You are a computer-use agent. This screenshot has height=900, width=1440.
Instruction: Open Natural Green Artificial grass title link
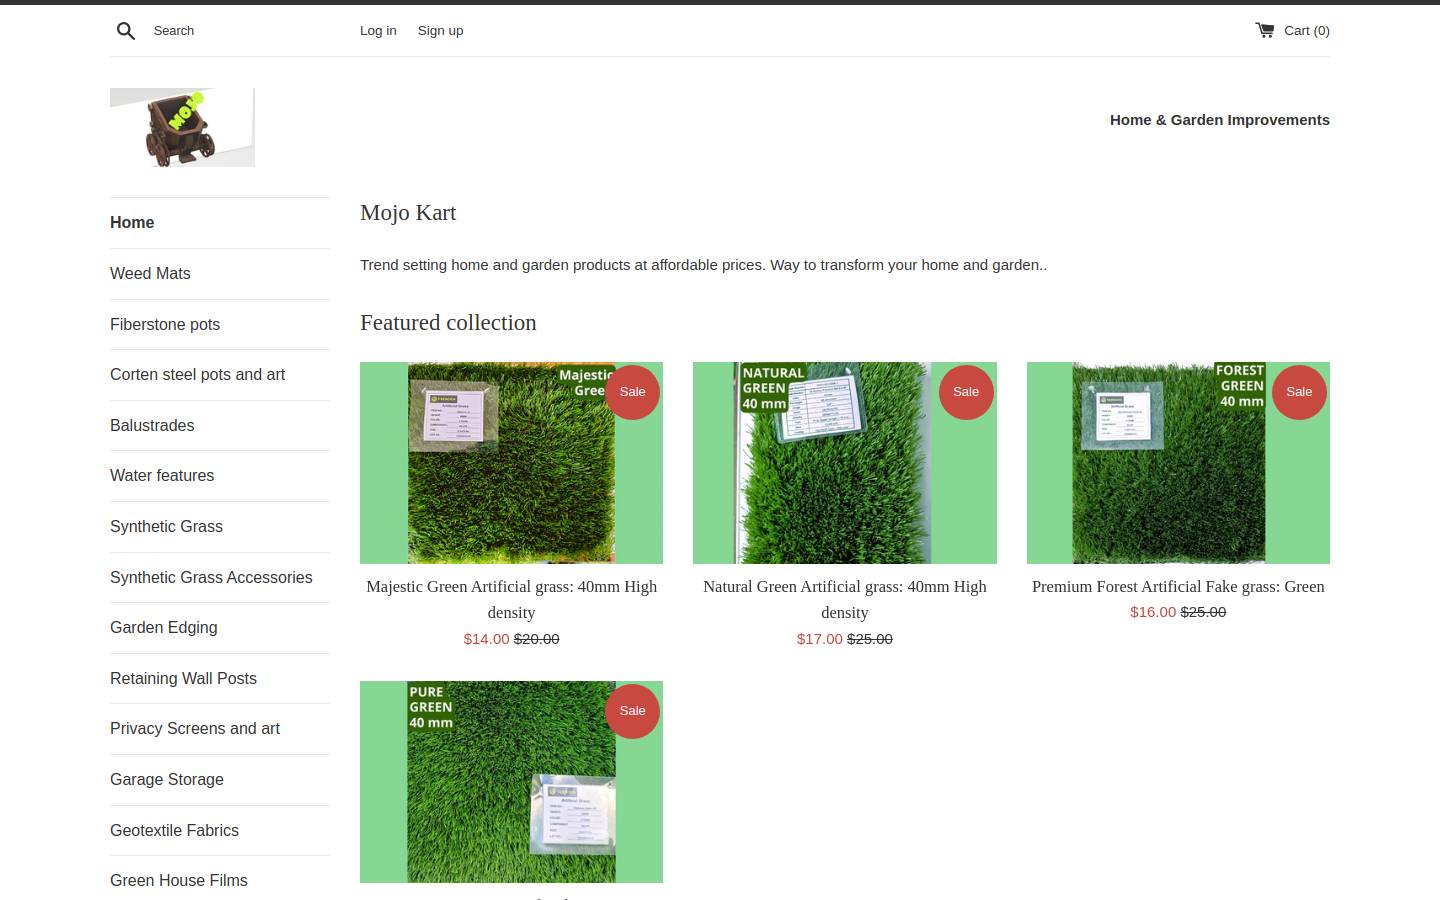[844, 599]
